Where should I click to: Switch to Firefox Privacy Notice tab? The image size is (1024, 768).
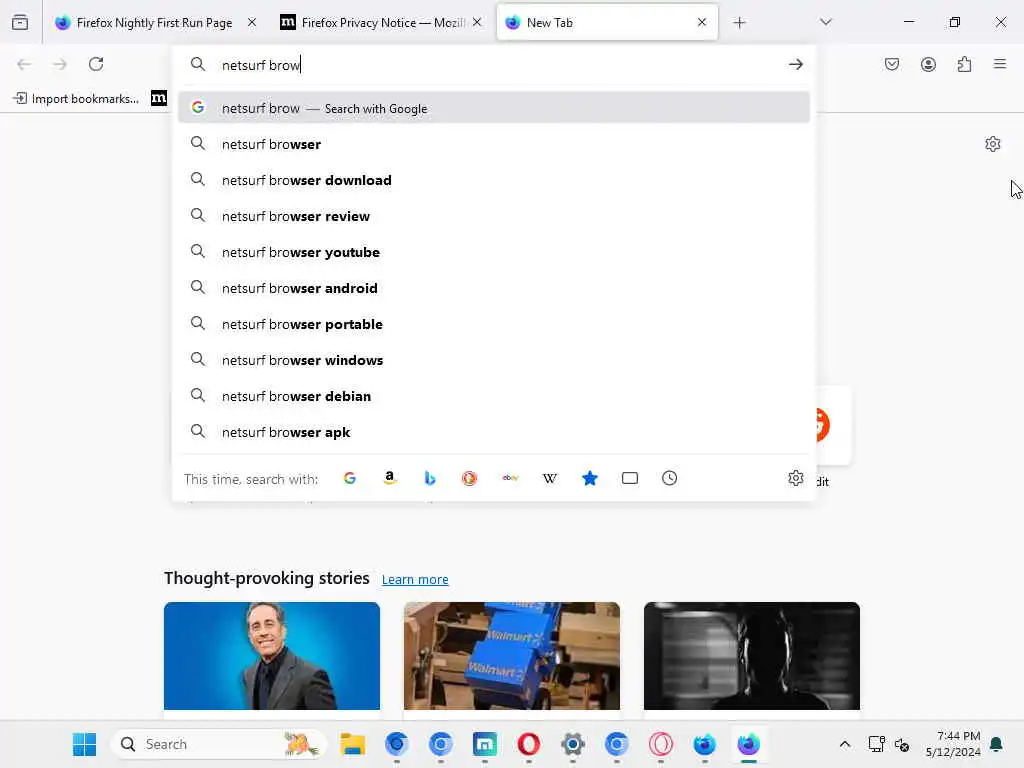click(x=382, y=23)
